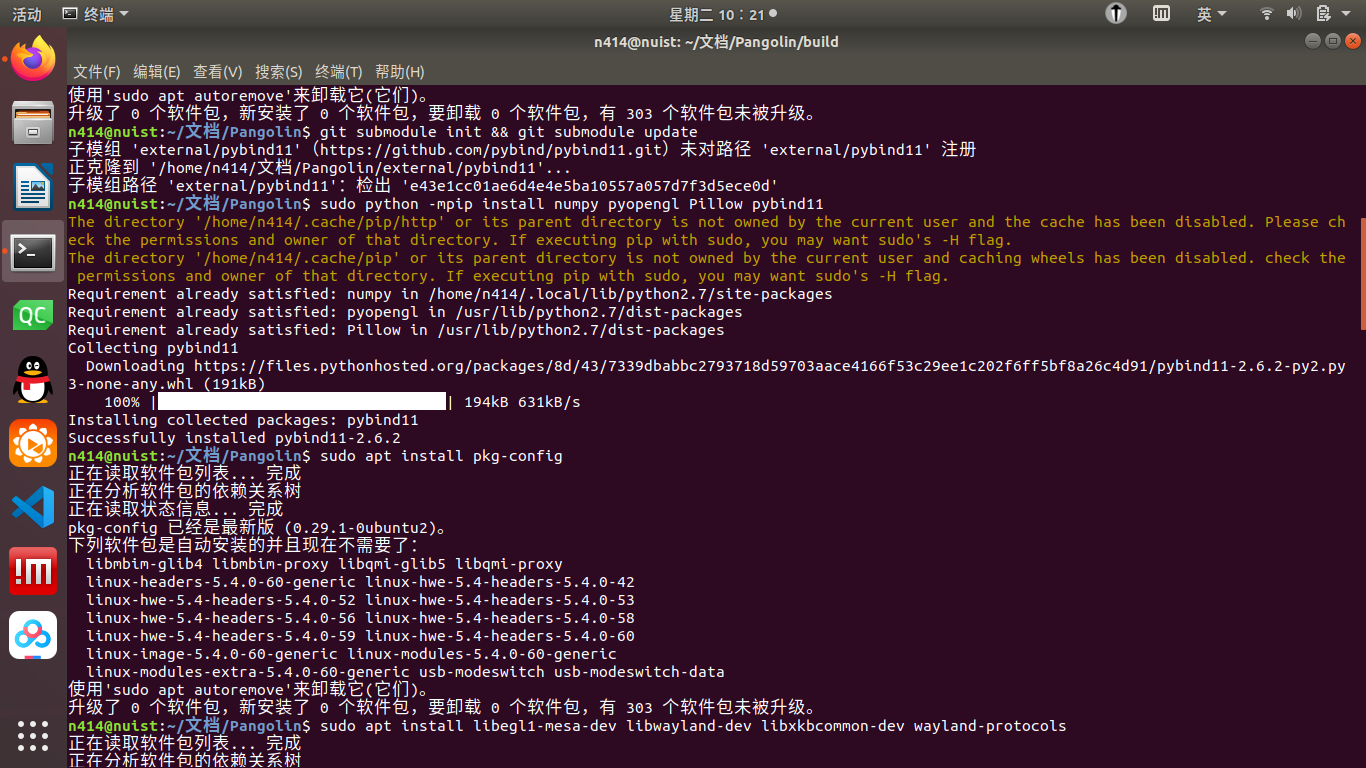Click 'linux-headers-5.4.0-60-generic' package text
This screenshot has width=1366, height=768.
coord(221,582)
